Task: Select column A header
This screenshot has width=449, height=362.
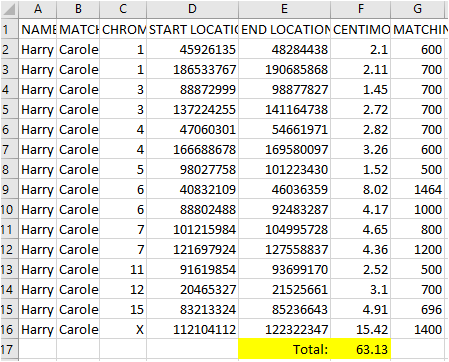Action: [x=38, y=9]
